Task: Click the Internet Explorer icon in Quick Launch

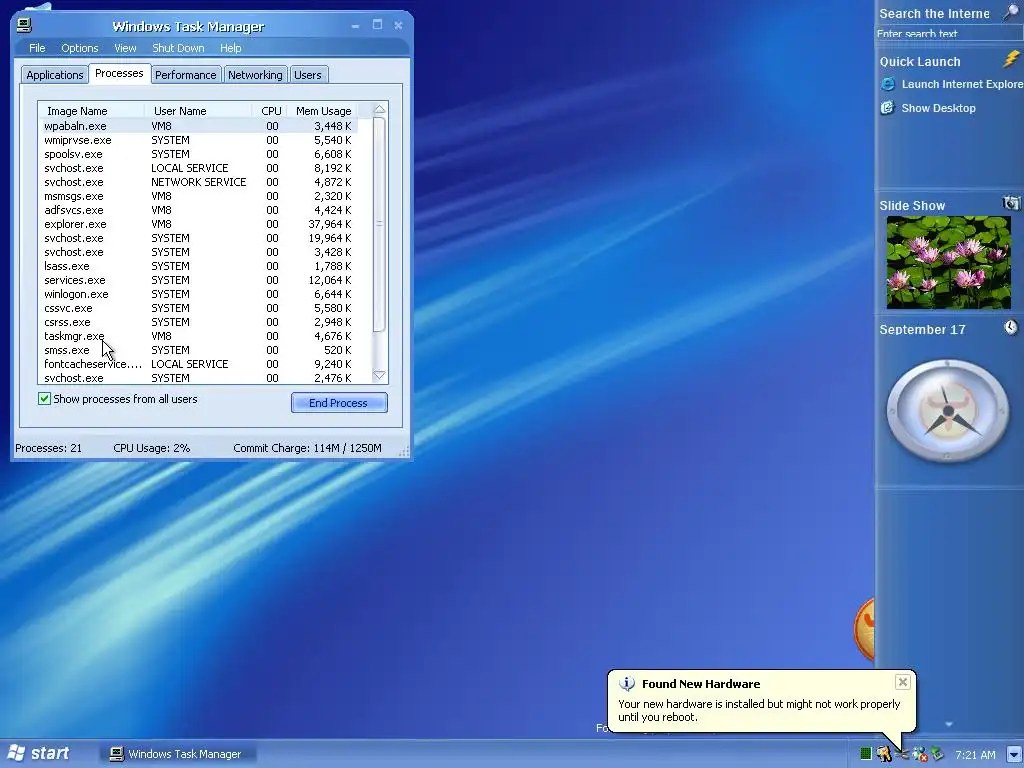Action: (888, 84)
